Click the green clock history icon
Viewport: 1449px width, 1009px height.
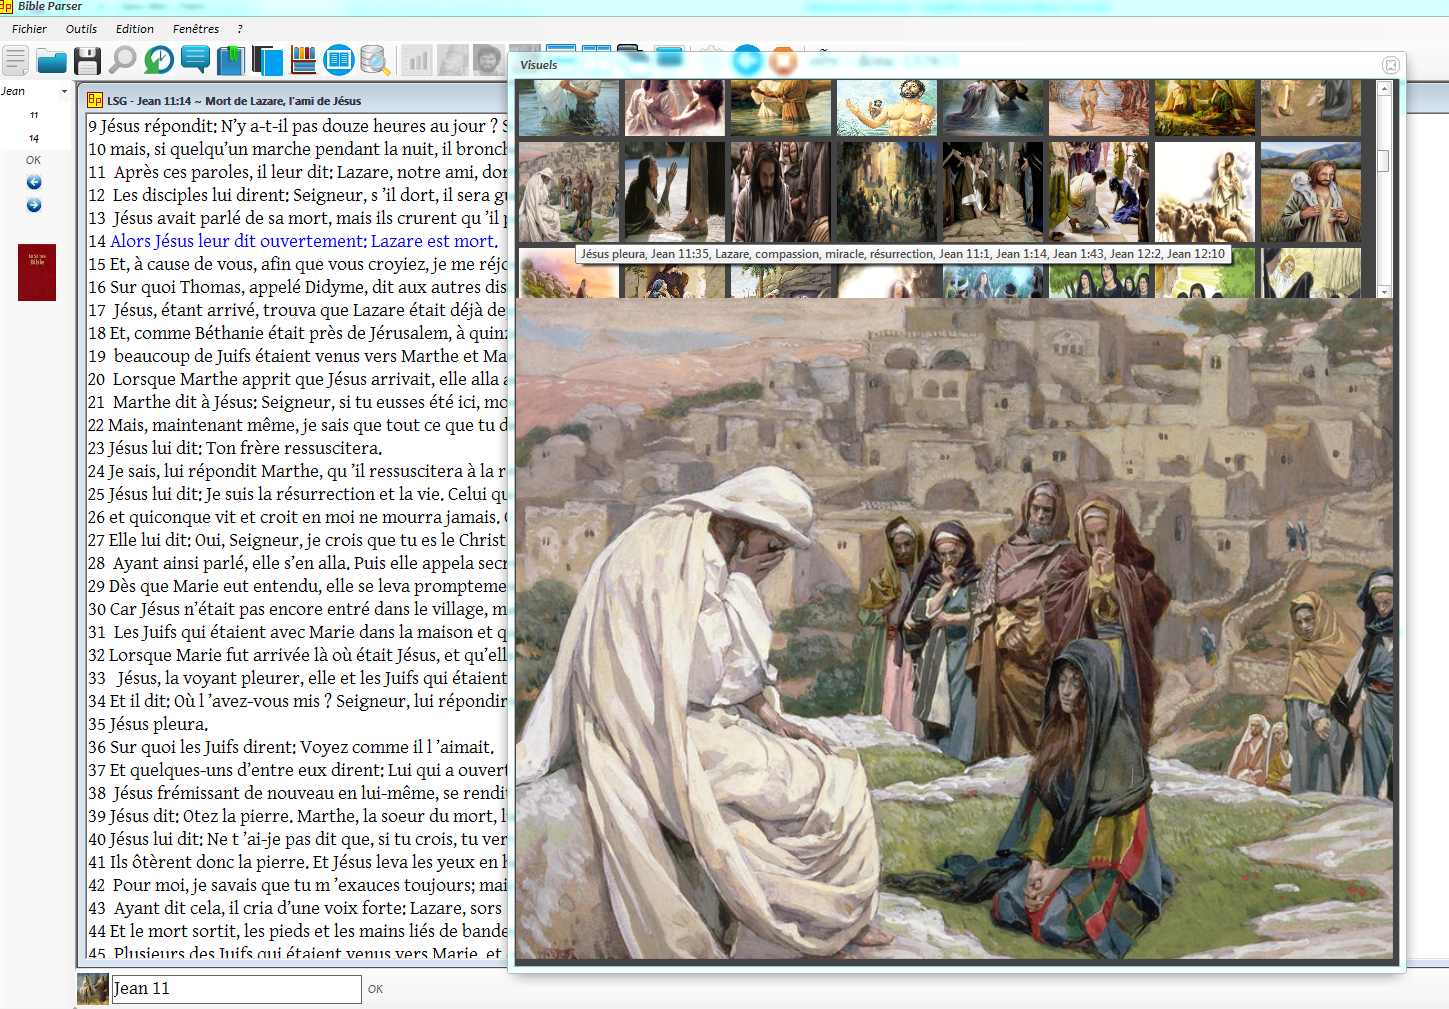(159, 60)
